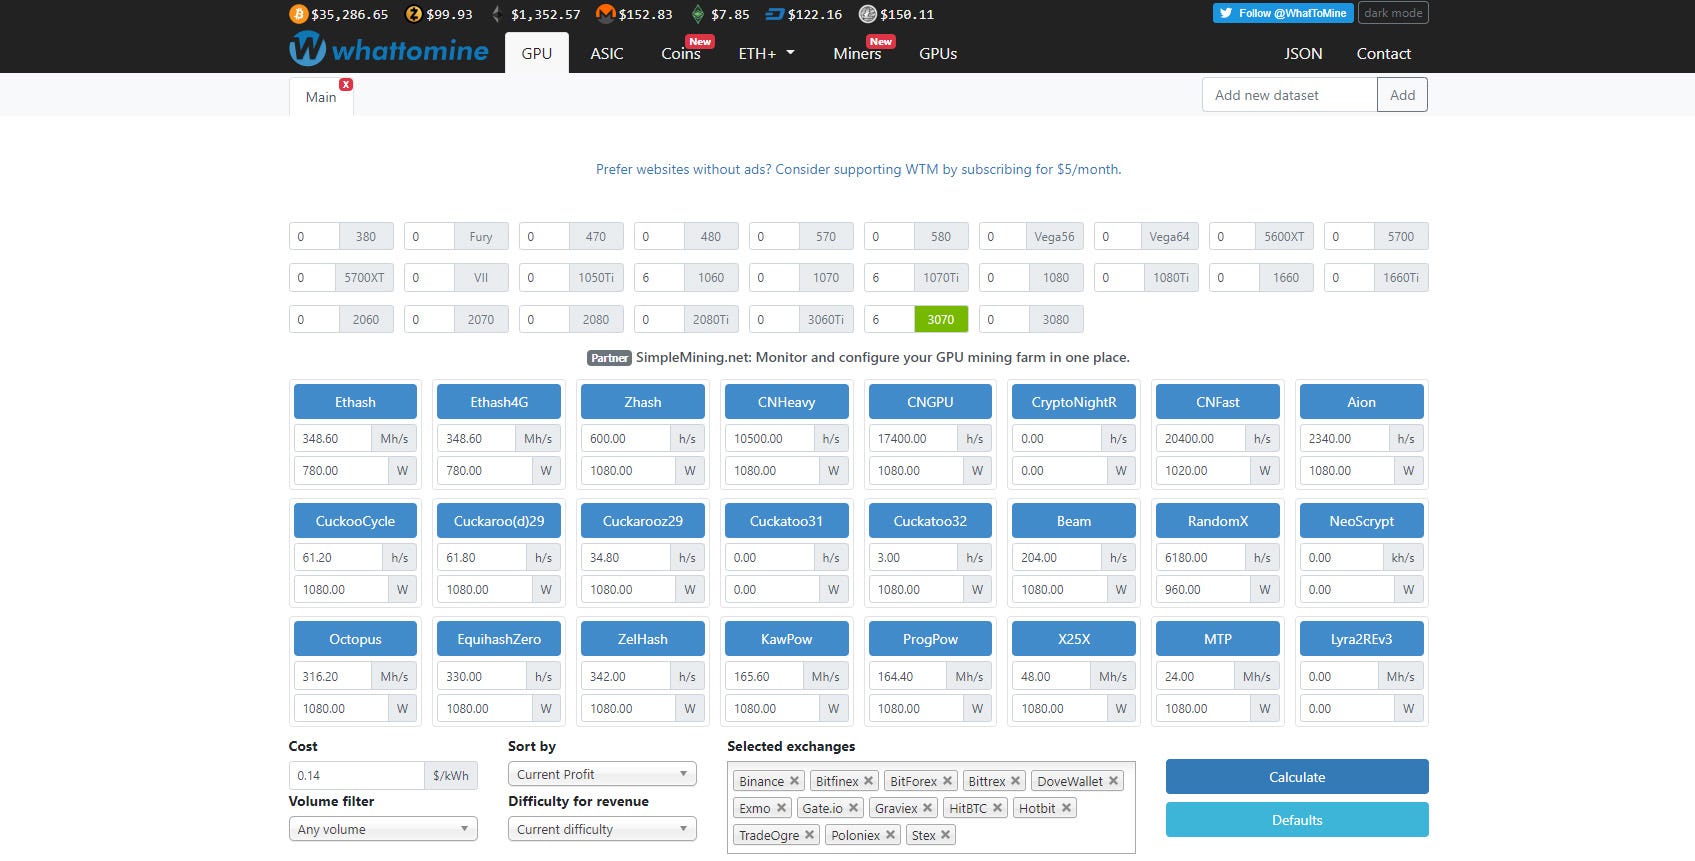1695x861 pixels.
Task: Toggle the Ethash algorithm button
Action: (x=355, y=402)
